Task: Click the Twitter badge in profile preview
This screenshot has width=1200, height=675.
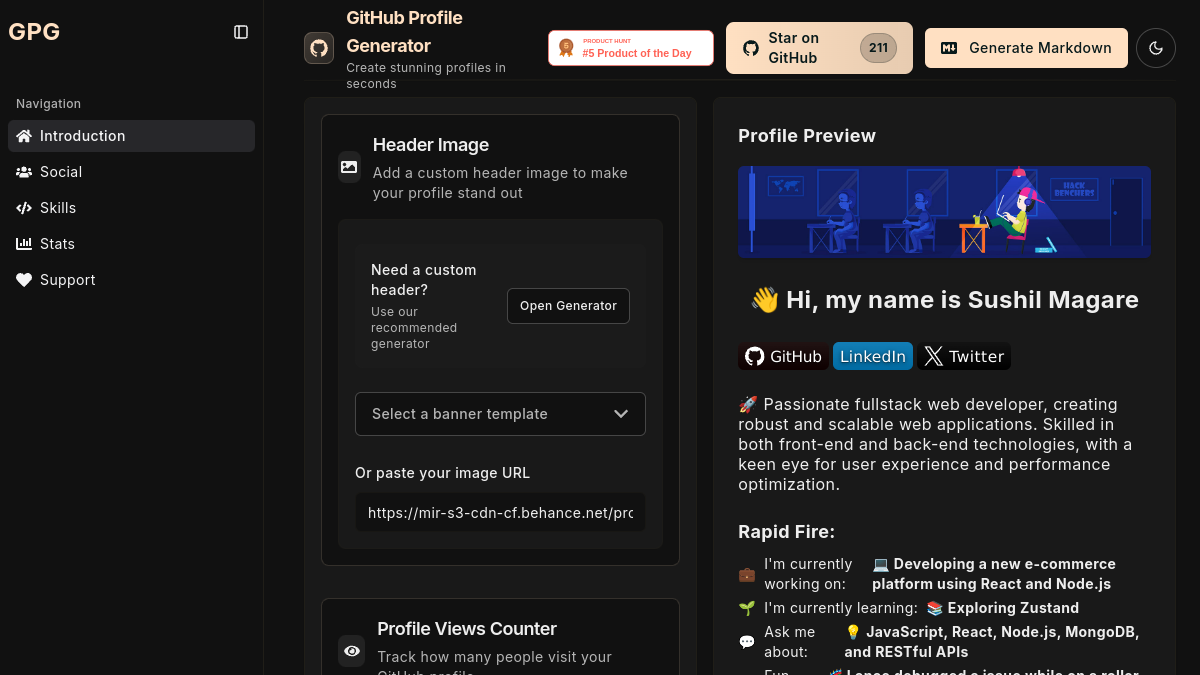Action: [x=964, y=357]
